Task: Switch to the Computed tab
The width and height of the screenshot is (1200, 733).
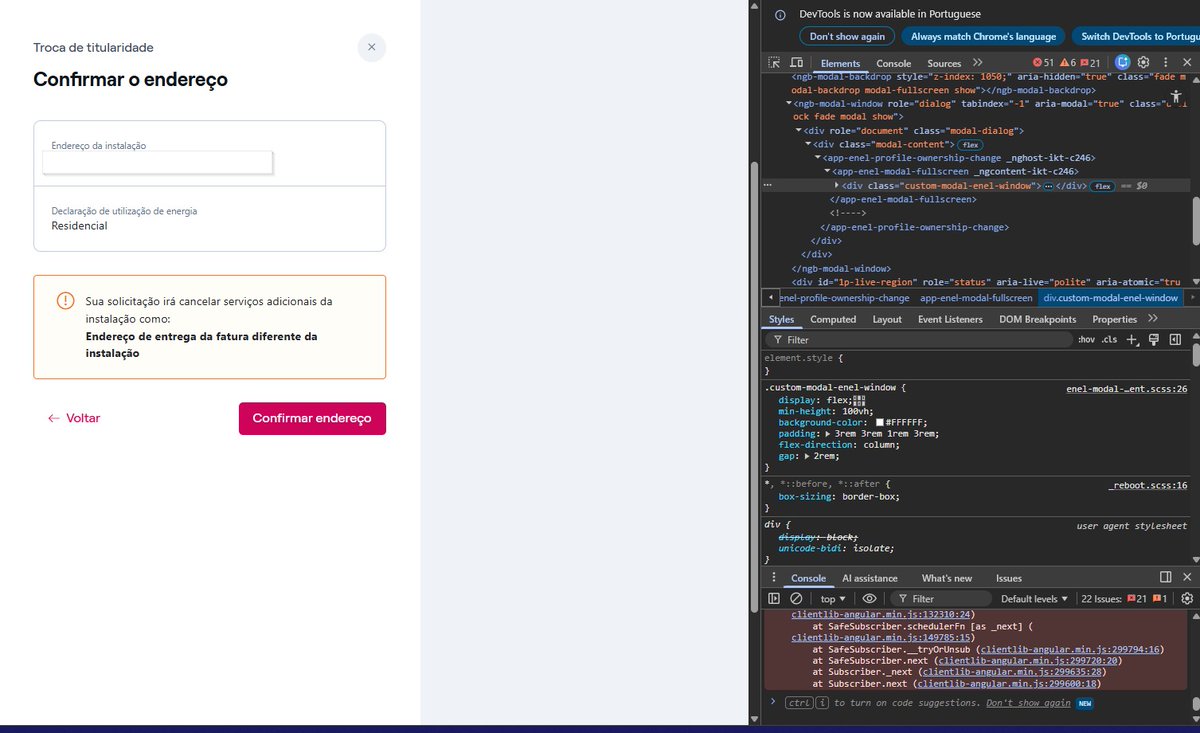Action: click(833, 319)
